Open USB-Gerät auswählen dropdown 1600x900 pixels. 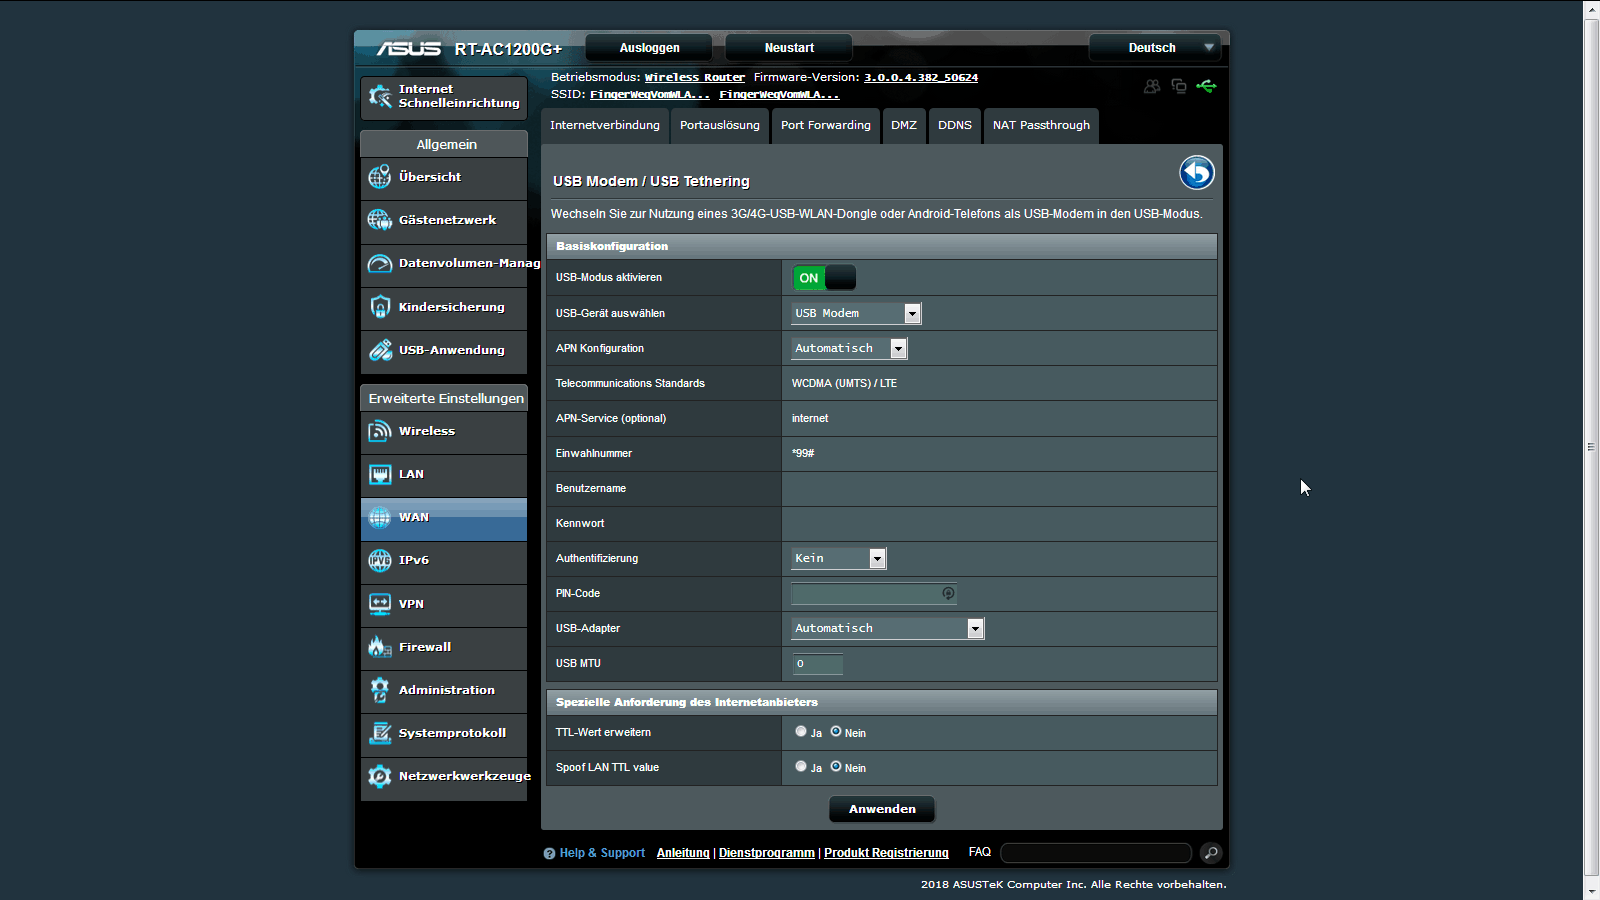pos(856,313)
